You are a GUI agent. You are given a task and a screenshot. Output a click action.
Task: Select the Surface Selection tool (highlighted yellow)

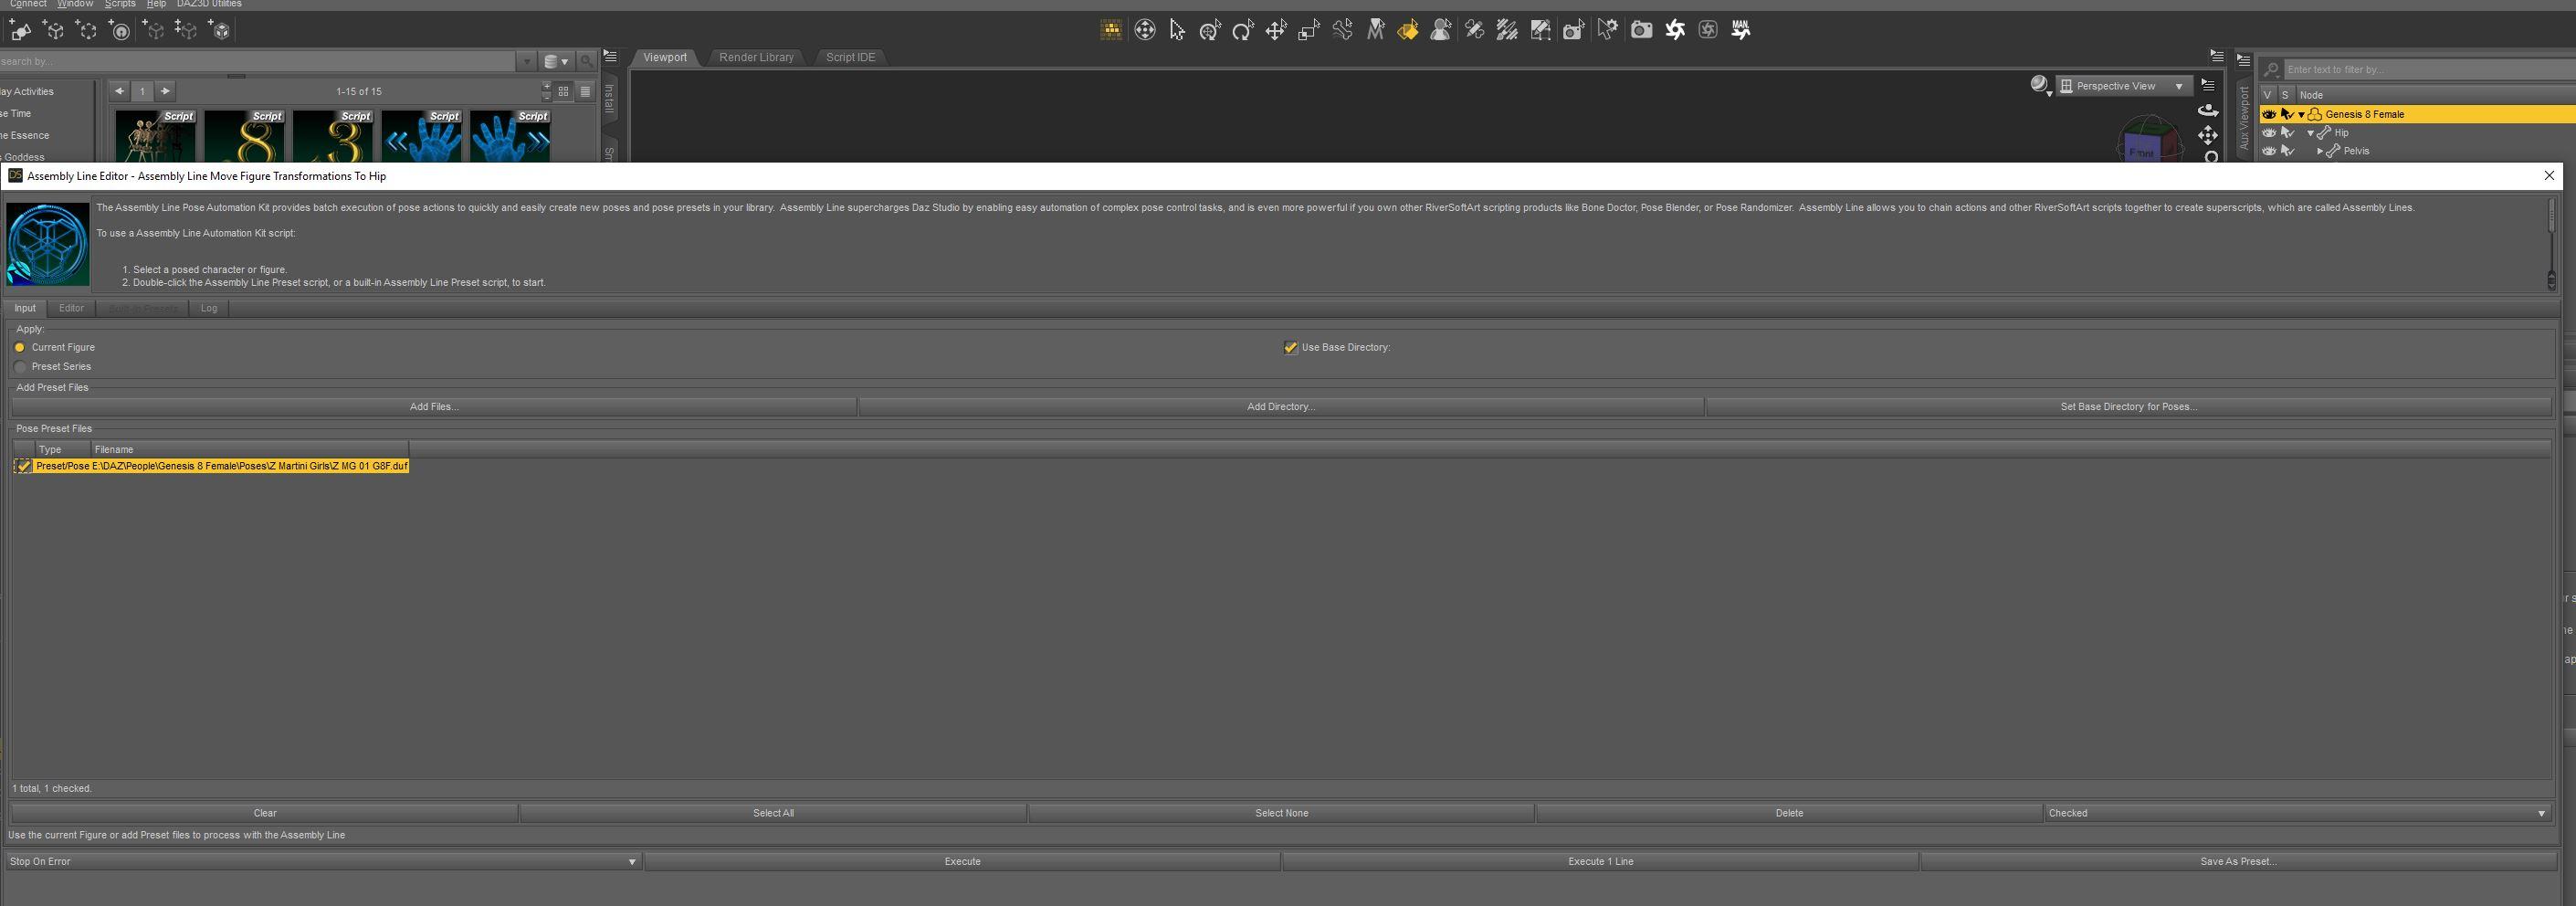point(1408,30)
